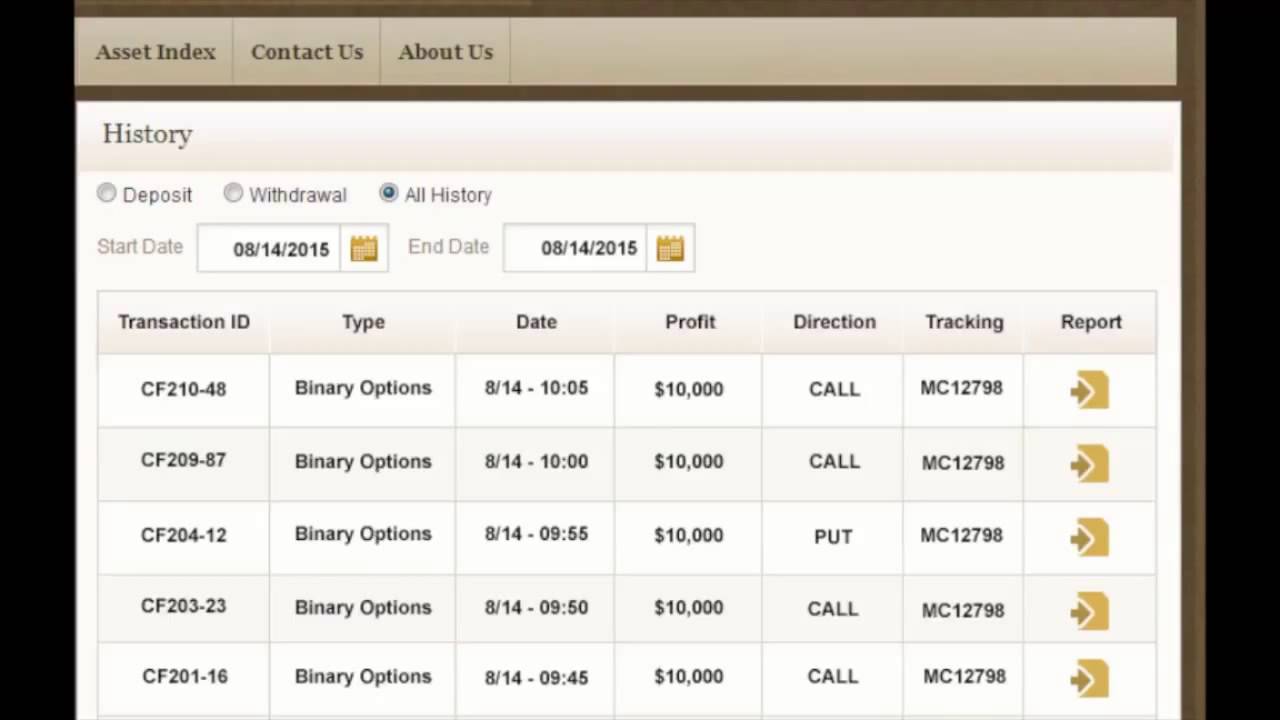Viewport: 1280px width, 720px height.
Task: Open report for transaction CF201-16
Action: (x=1090, y=679)
